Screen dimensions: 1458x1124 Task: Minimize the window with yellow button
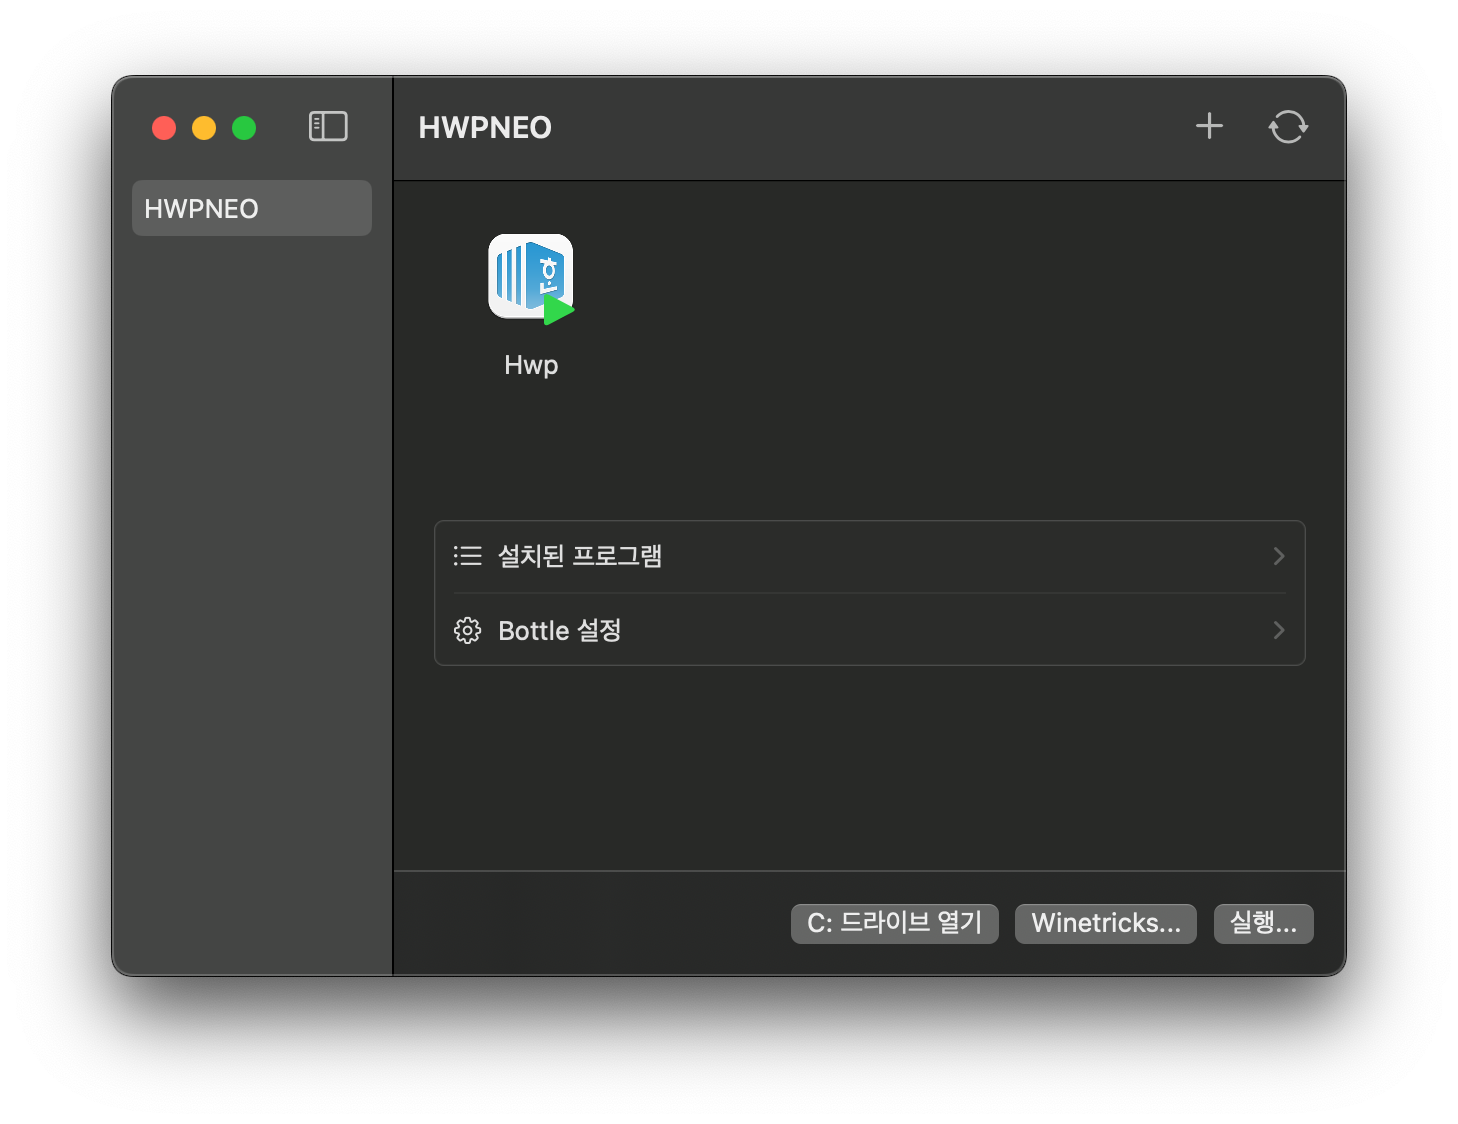[x=204, y=128]
